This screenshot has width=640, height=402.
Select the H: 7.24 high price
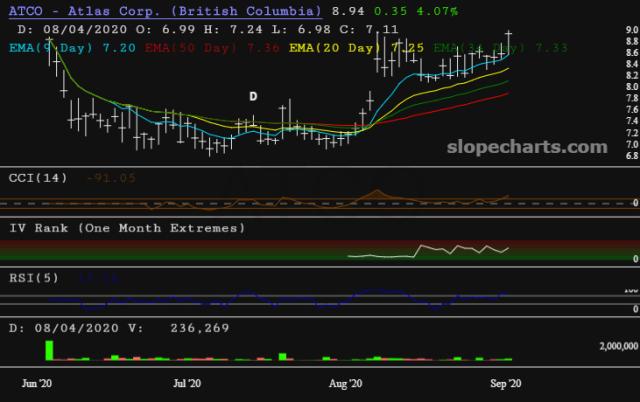tap(233, 29)
